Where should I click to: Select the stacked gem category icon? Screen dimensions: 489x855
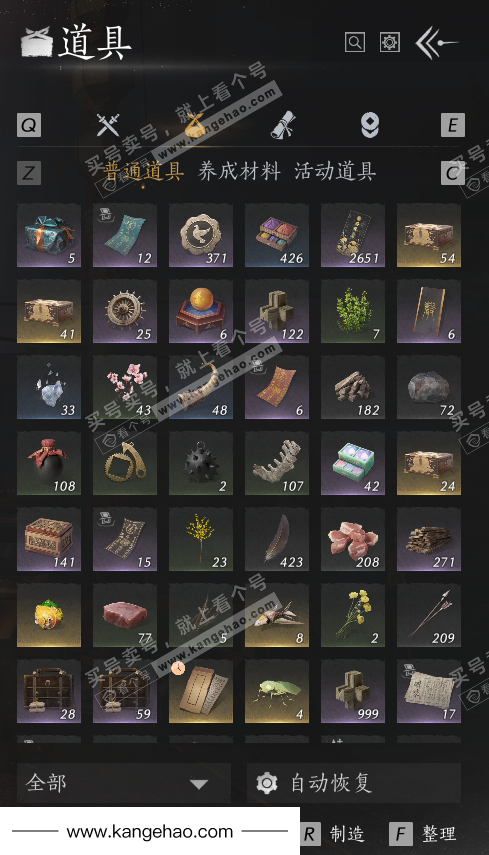click(370, 125)
